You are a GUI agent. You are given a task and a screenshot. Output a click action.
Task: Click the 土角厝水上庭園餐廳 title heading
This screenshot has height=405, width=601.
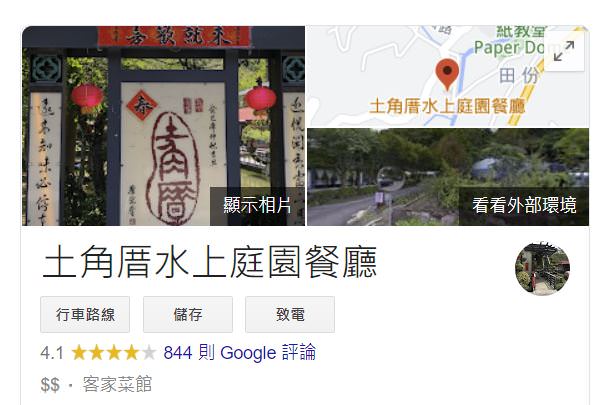click(x=210, y=262)
